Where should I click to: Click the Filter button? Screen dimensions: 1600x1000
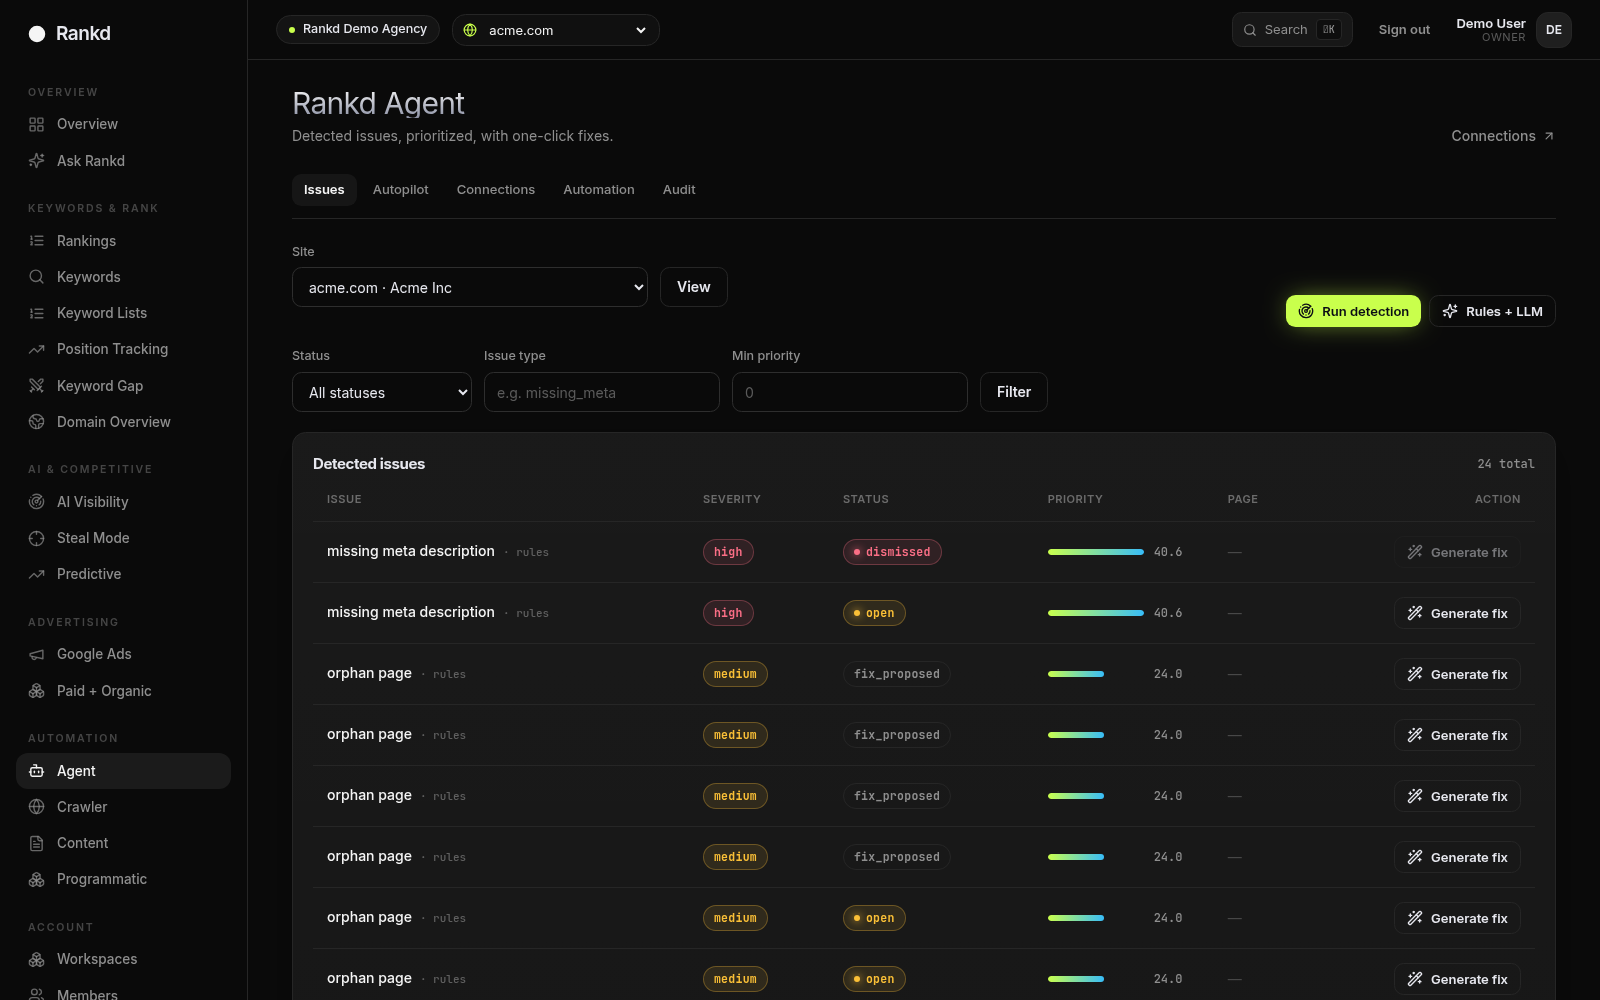point(1014,392)
